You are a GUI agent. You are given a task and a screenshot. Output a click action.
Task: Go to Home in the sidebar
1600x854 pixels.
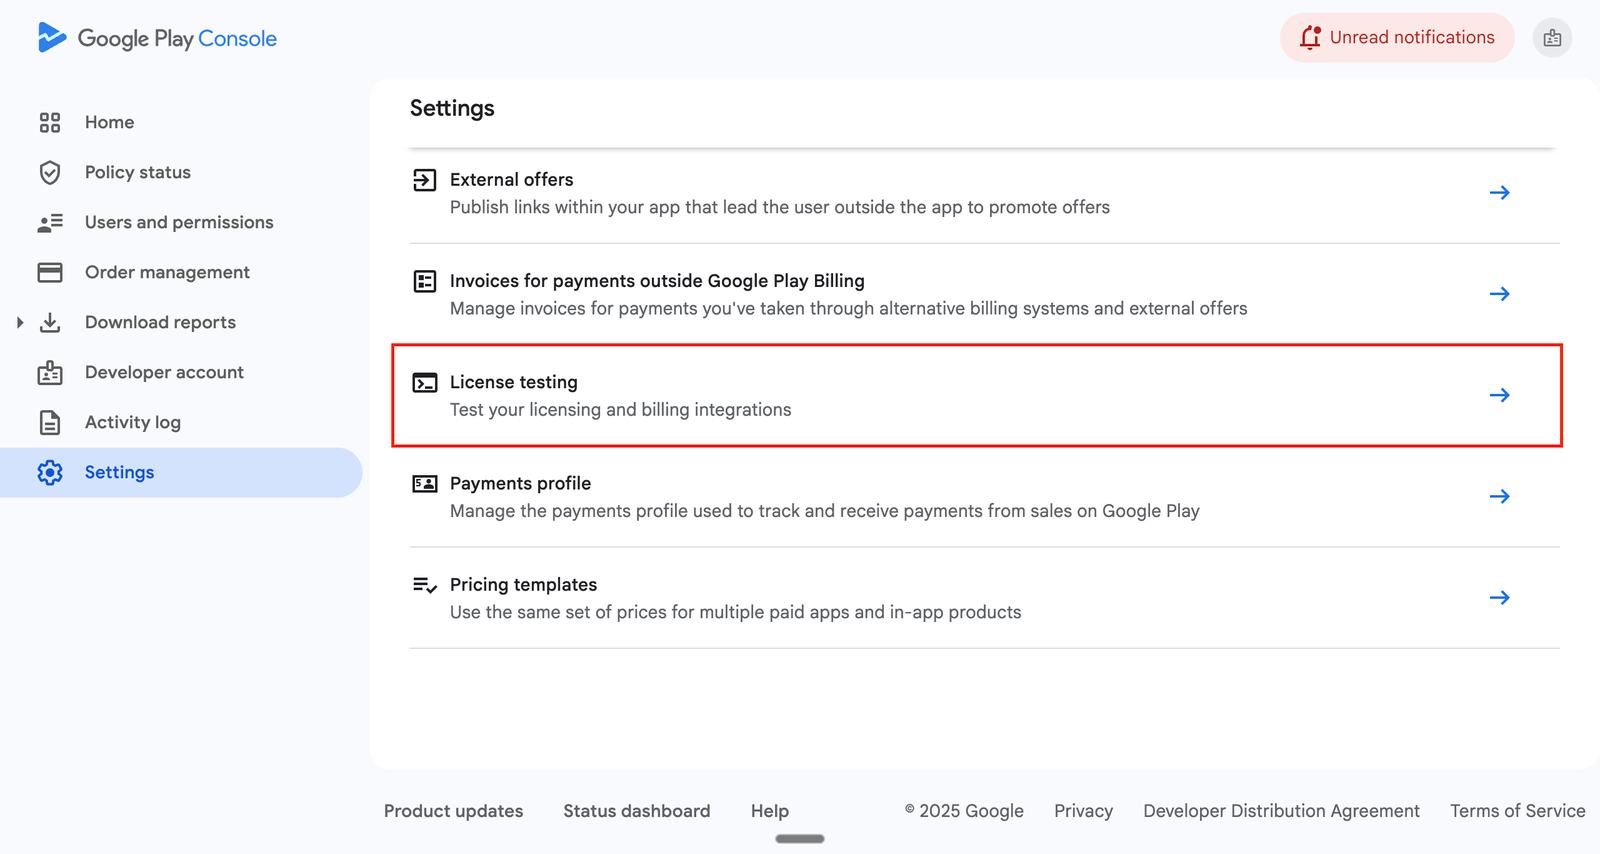[109, 122]
